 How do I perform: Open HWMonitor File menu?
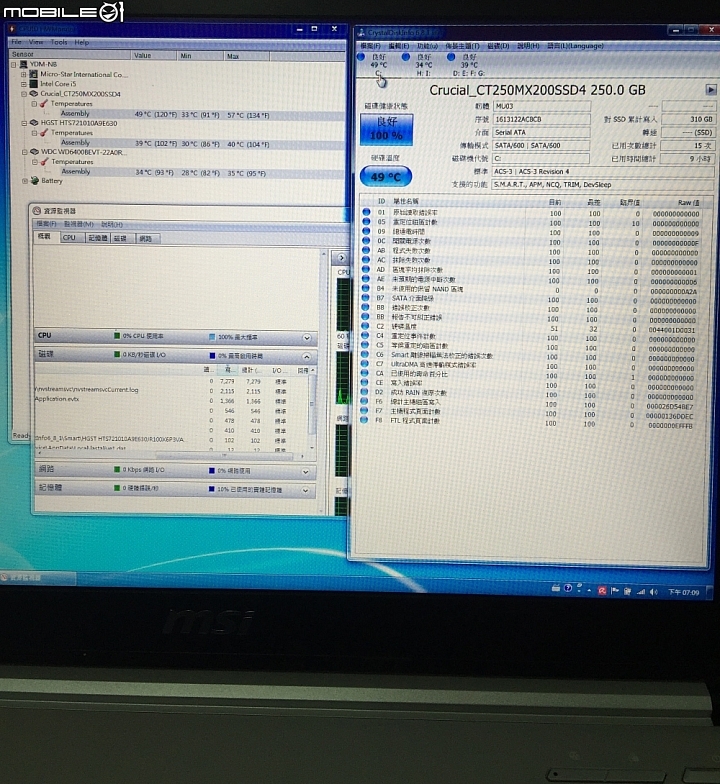[x=16, y=42]
